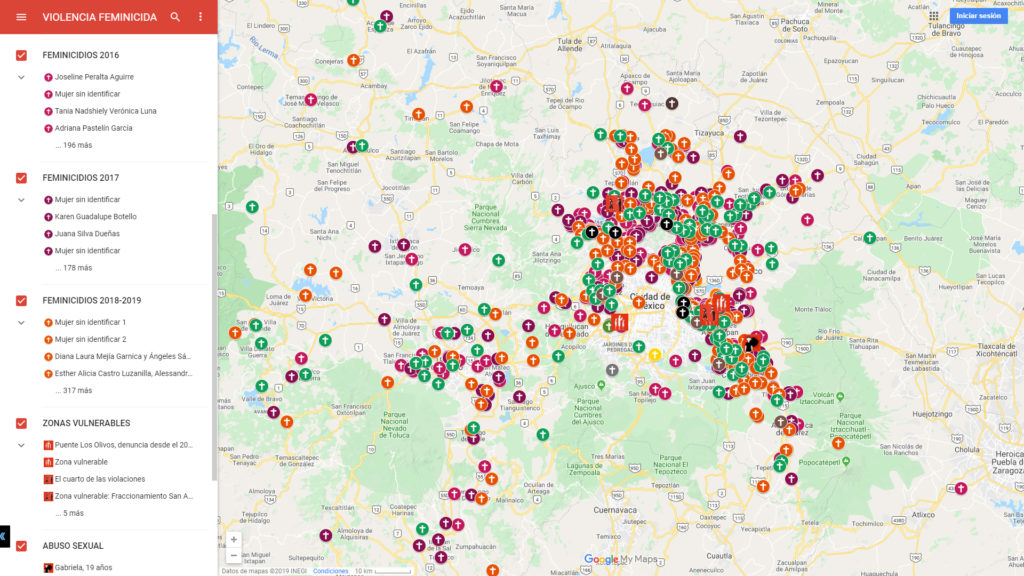The width and height of the screenshot is (1024, 576).
Task: Uncheck the Feminicidios 2016 layer
Action: coord(22,56)
